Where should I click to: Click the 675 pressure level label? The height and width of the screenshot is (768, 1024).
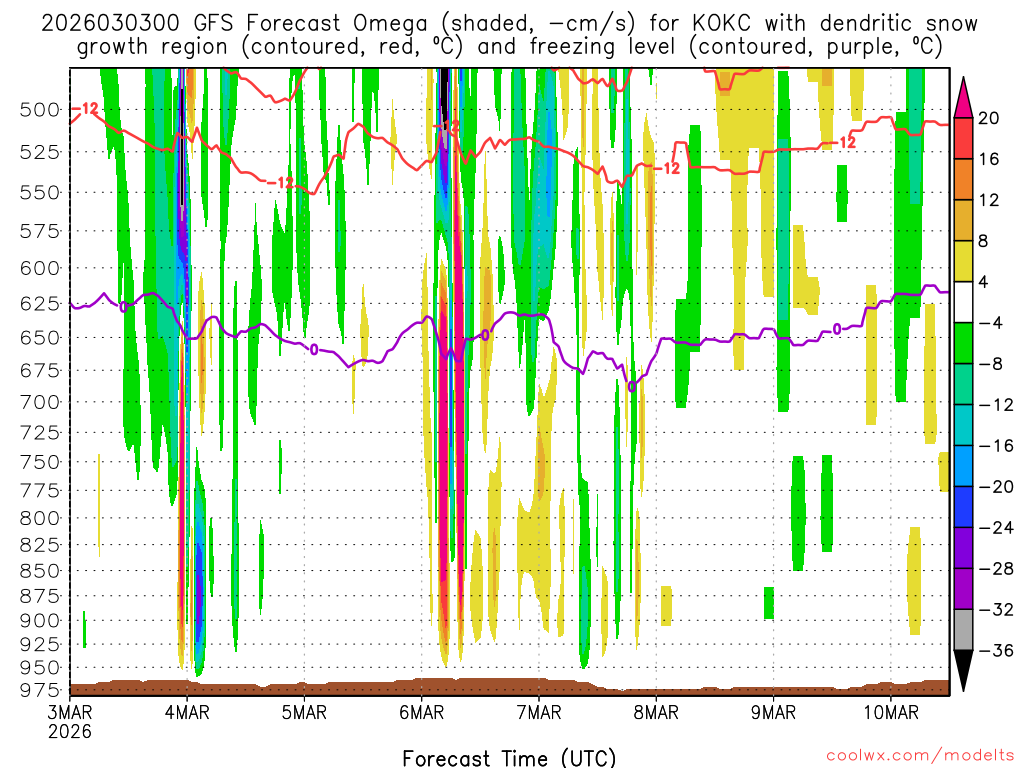pos(40,371)
